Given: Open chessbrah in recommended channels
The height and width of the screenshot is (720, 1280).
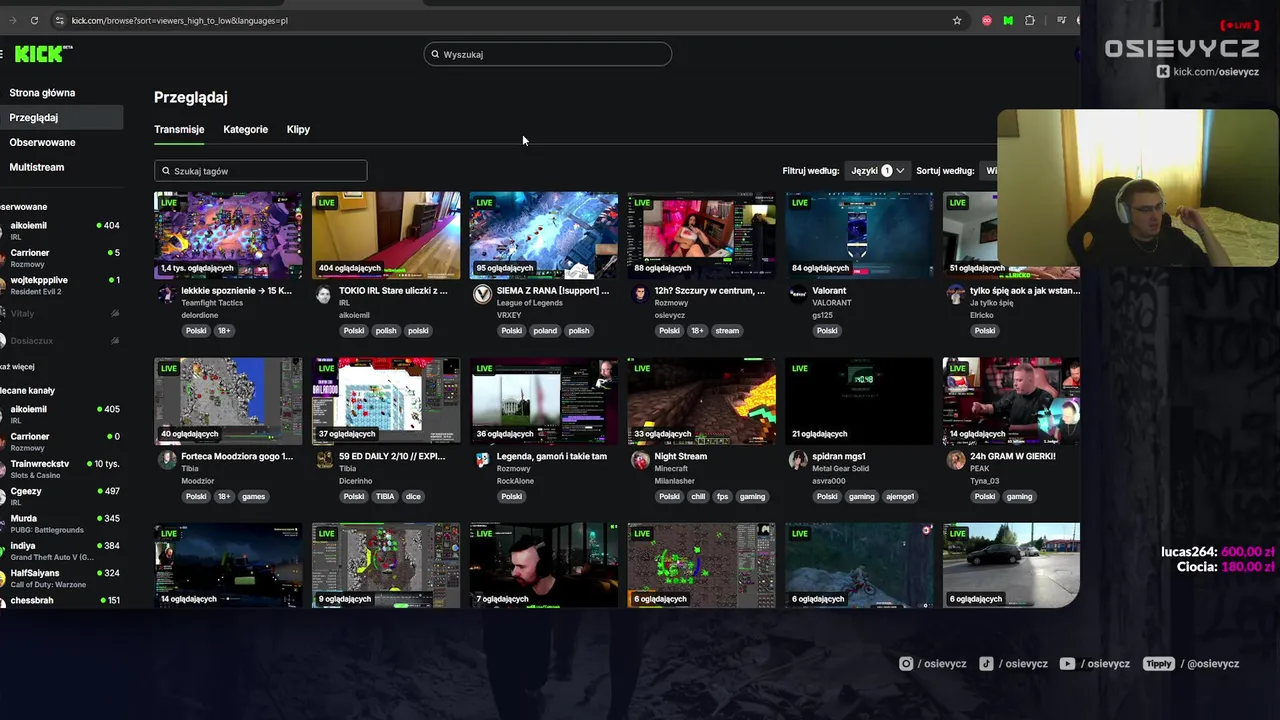Looking at the screenshot, I should click(x=60, y=601).
